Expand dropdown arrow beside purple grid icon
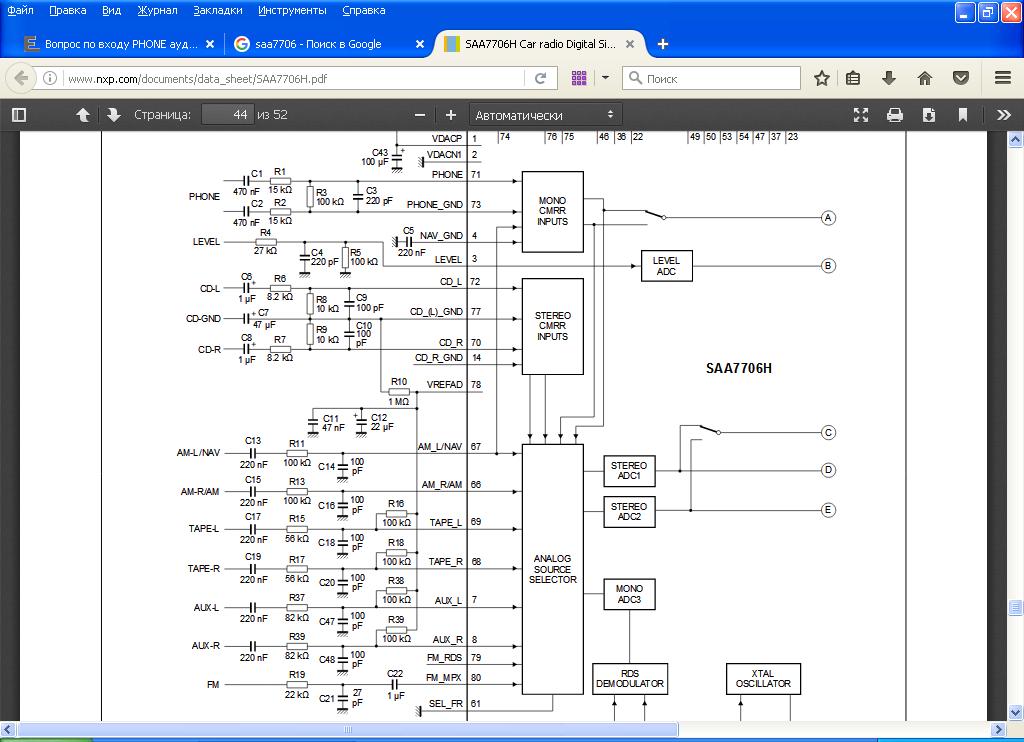This screenshot has width=1024, height=742. tap(605, 78)
